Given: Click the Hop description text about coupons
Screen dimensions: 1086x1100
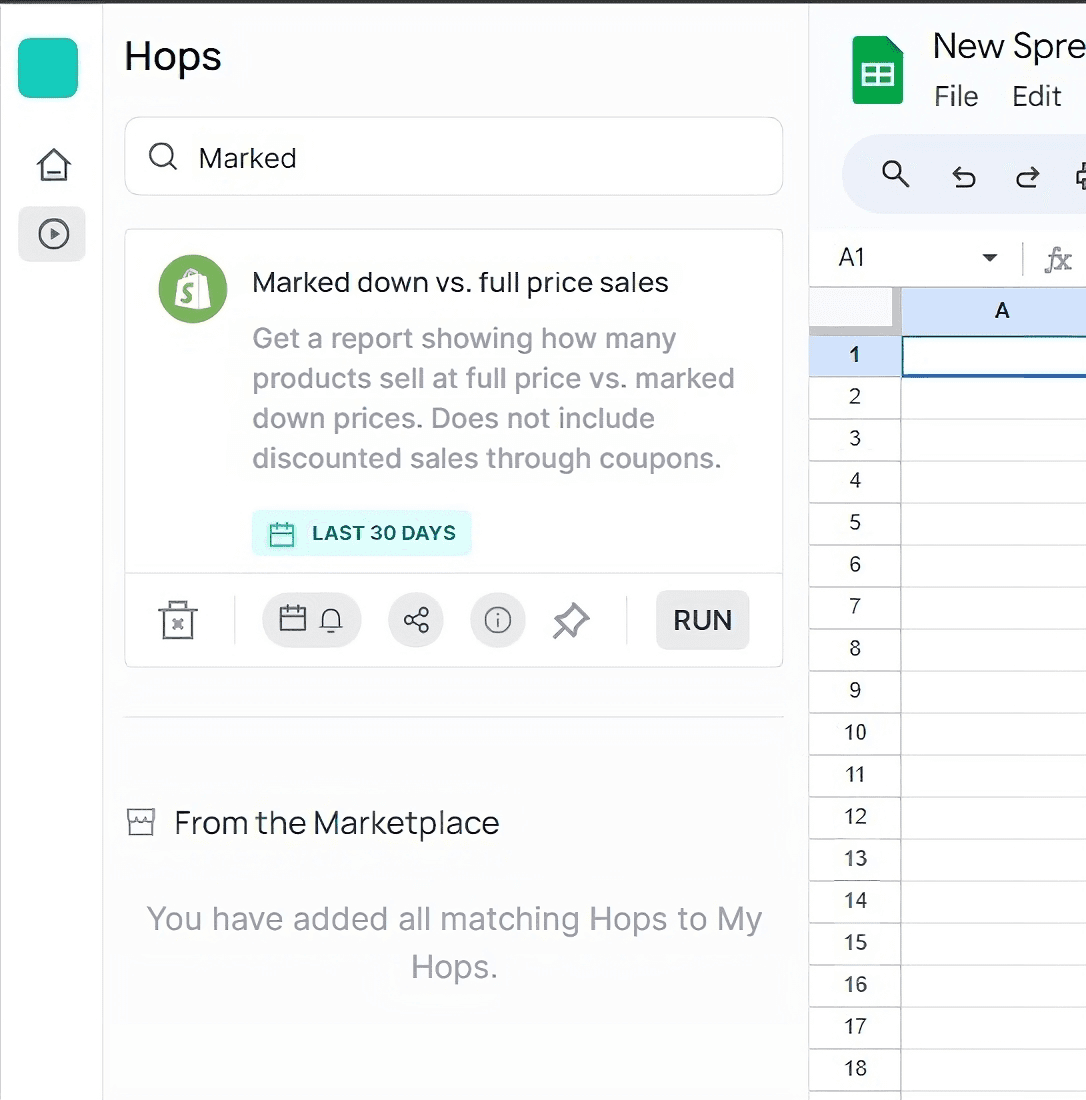Looking at the screenshot, I should click(493, 398).
